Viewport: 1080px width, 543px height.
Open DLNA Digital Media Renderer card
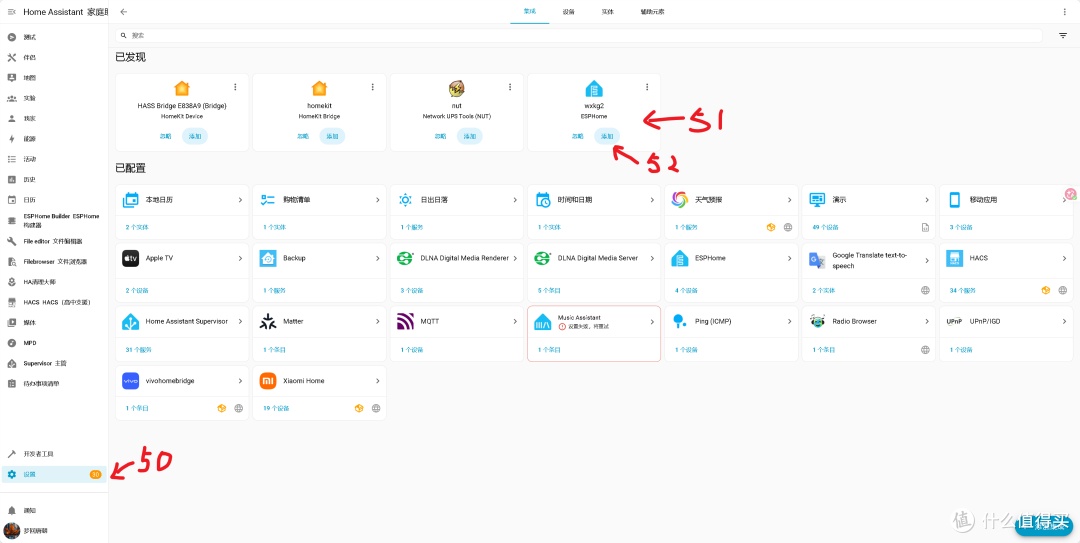pos(457,272)
